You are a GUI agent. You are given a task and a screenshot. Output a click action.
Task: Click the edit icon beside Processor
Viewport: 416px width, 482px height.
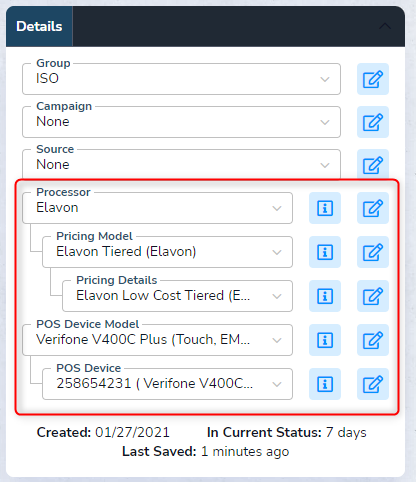pos(373,208)
